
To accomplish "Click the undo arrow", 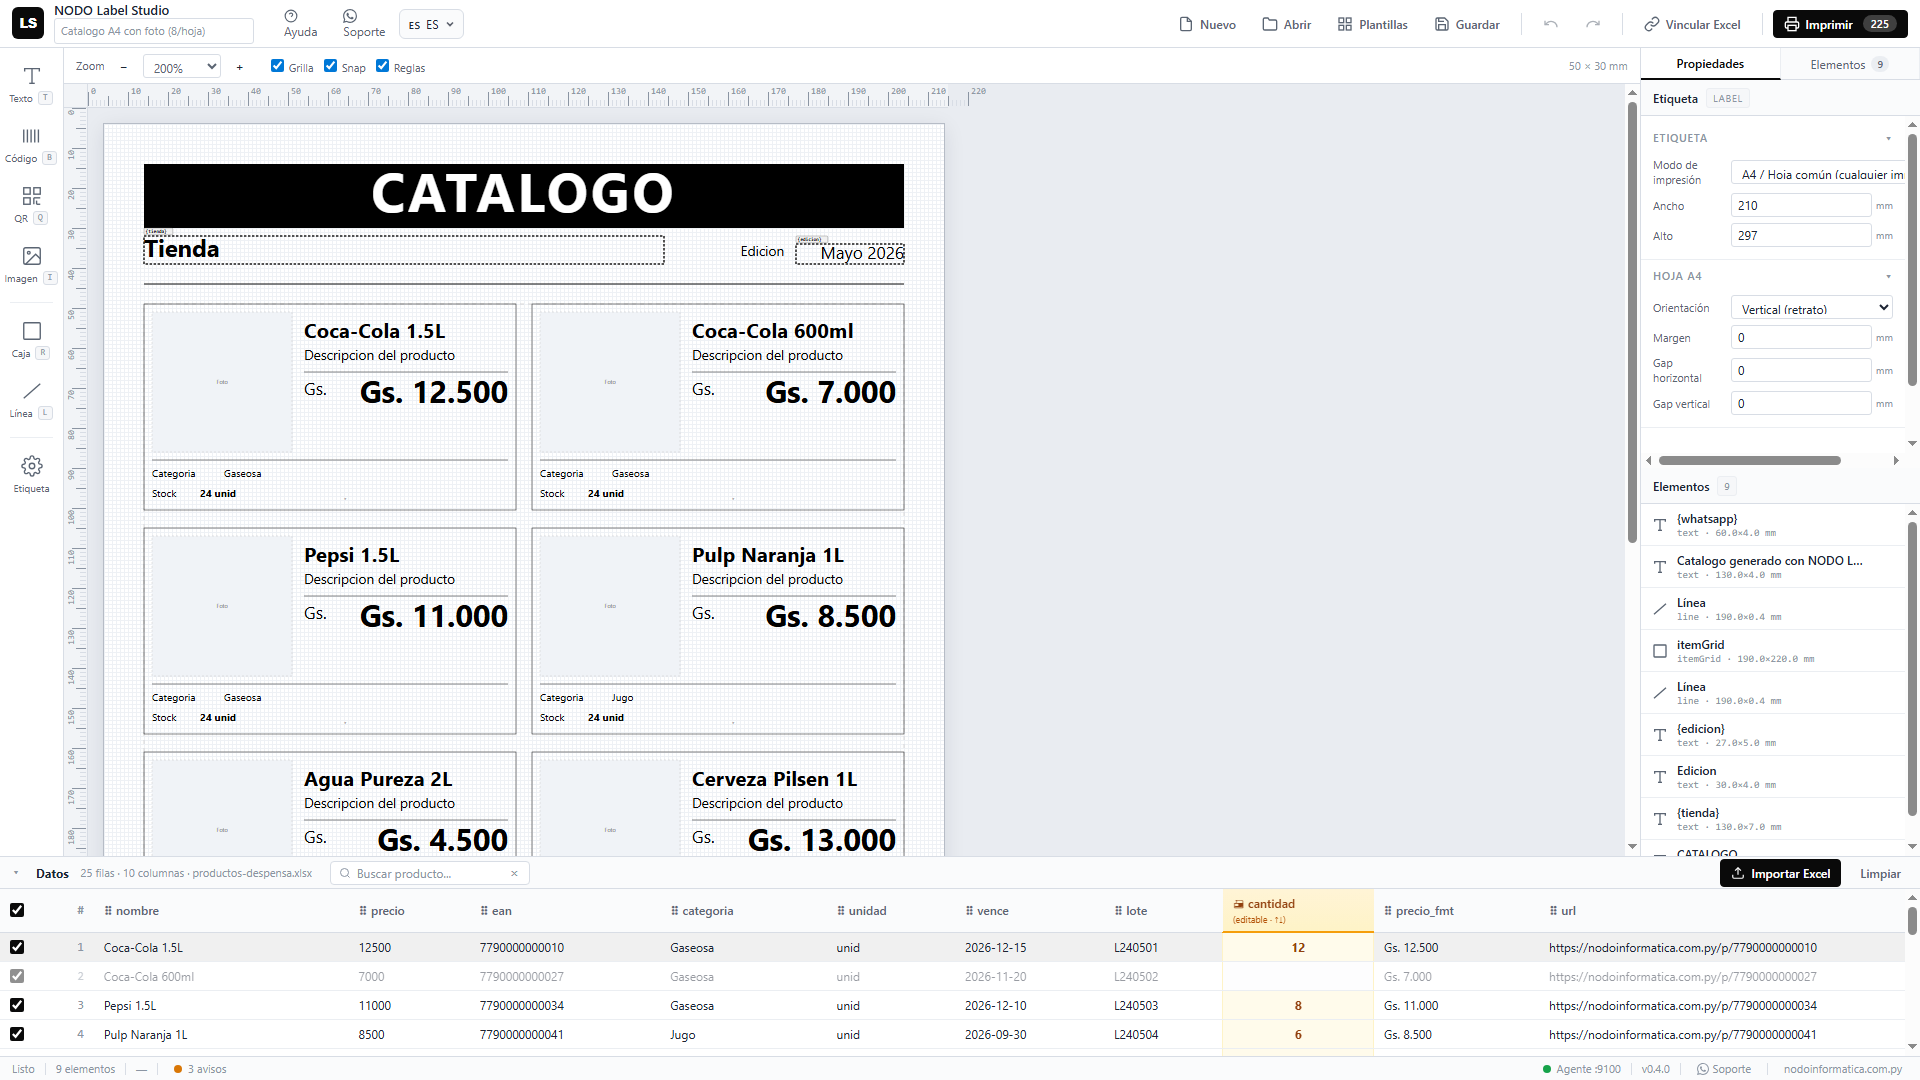I will (1550, 24).
